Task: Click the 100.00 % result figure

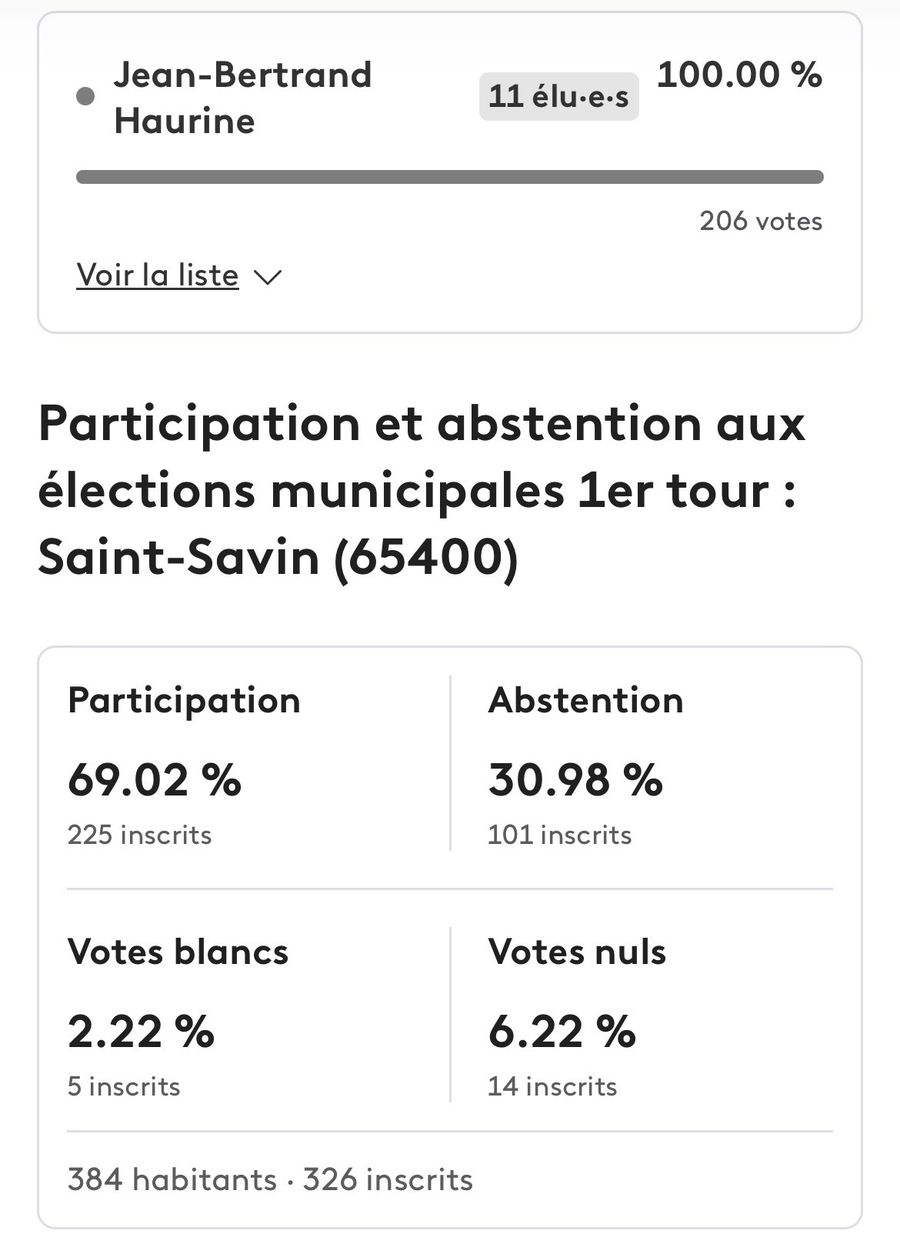Action: (739, 75)
